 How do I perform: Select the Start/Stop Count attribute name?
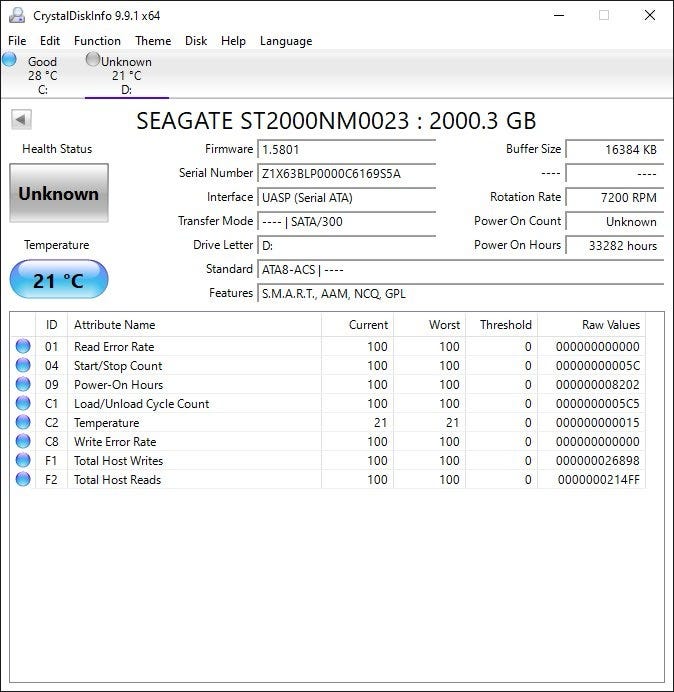pyautogui.click(x=118, y=366)
